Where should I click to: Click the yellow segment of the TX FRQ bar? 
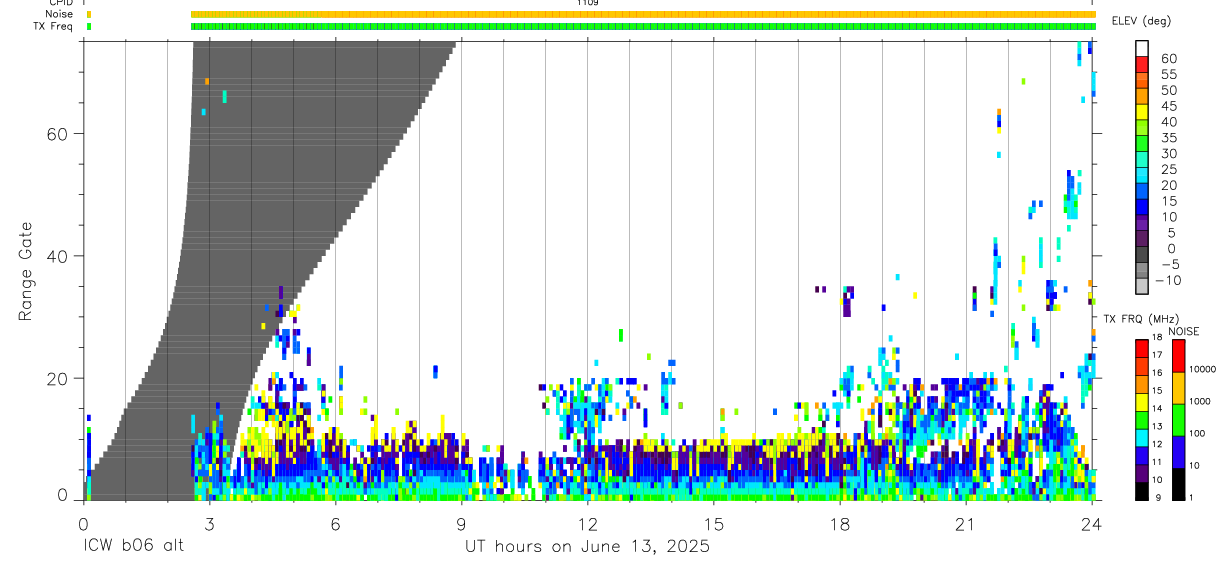1141,401
